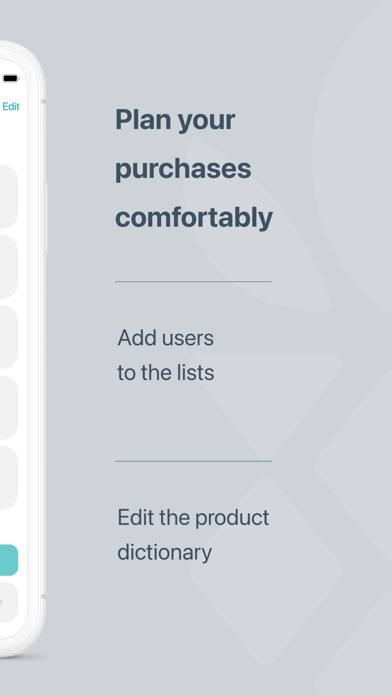Select the "to the lists" text line
The height and width of the screenshot is (696, 392).
pos(166,373)
